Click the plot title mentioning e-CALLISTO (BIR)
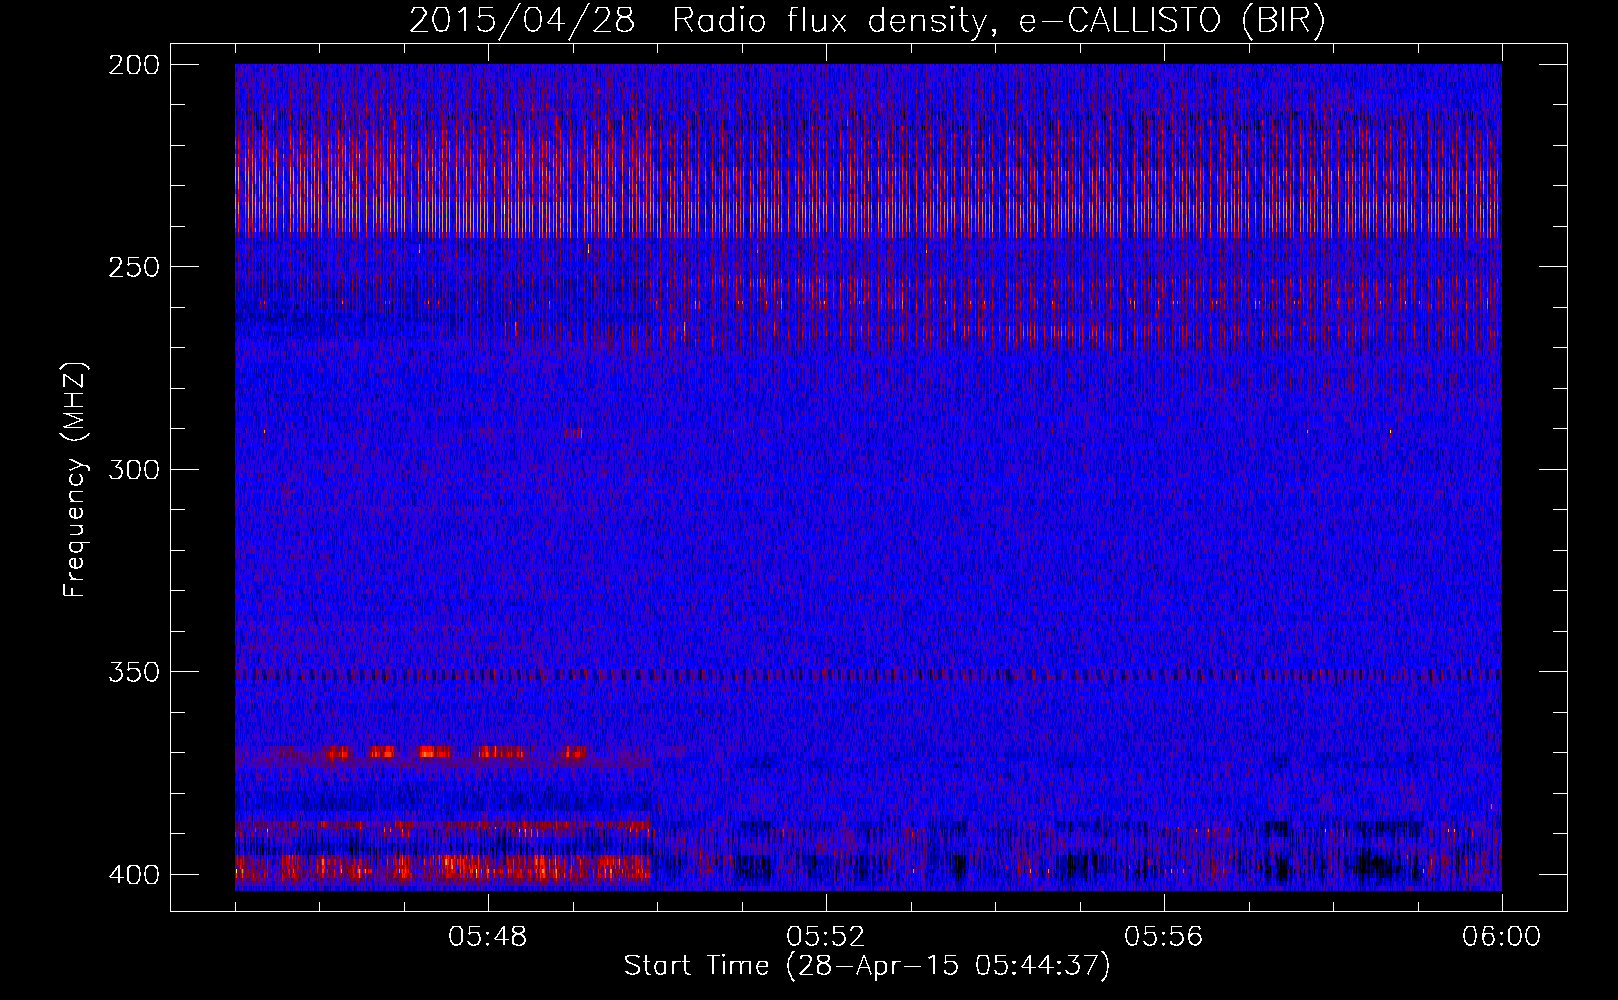Image resolution: width=1618 pixels, height=1000 pixels. tap(867, 21)
